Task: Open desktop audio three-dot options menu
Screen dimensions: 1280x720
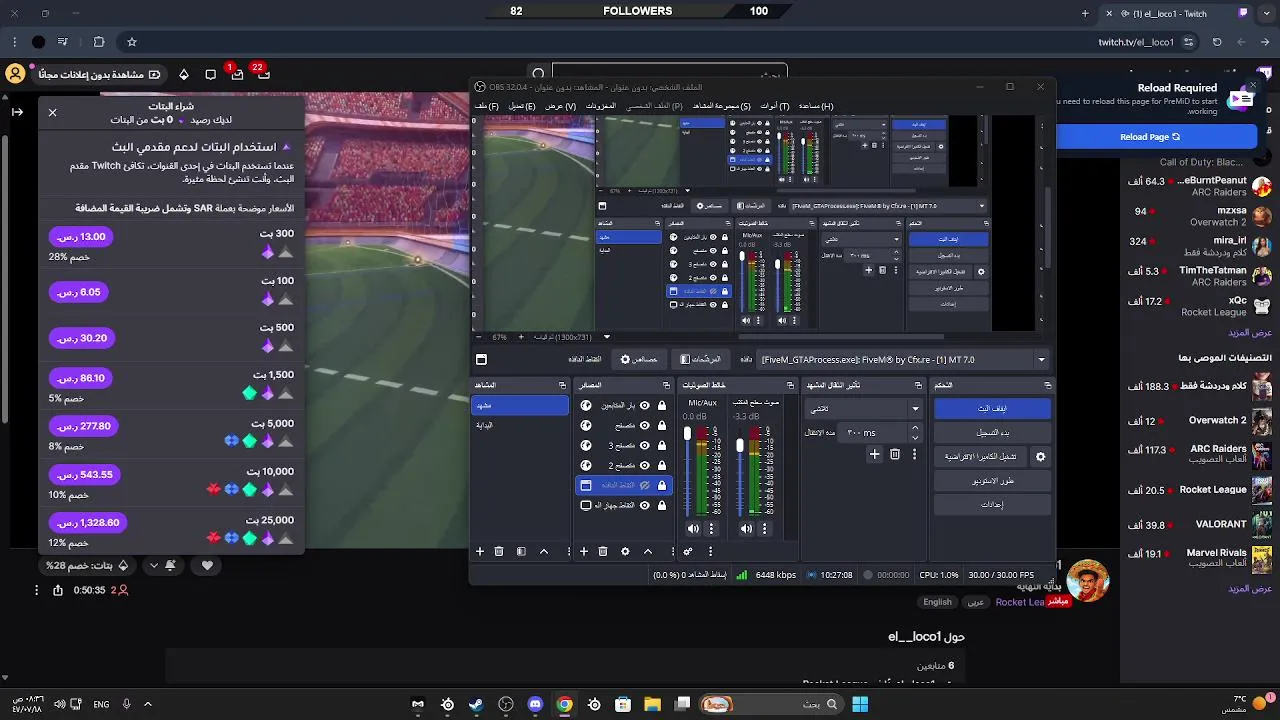Action: [764, 528]
